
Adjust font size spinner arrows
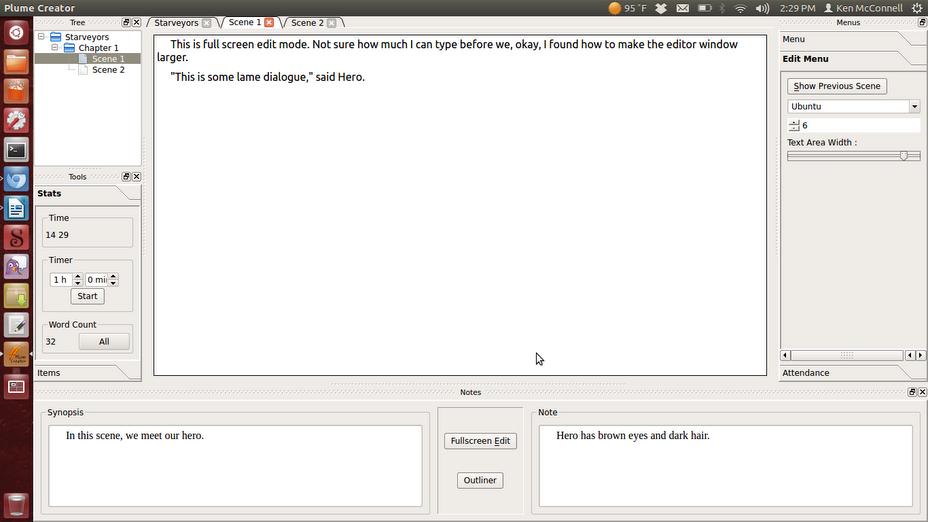[x=794, y=125]
